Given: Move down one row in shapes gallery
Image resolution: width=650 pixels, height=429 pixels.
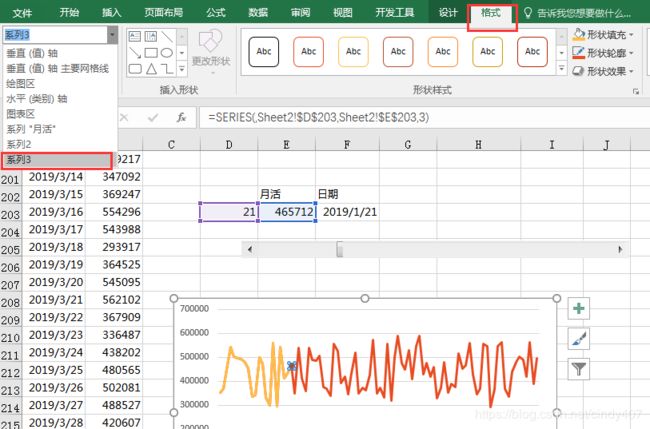Looking at the screenshot, I should click(x=182, y=53).
